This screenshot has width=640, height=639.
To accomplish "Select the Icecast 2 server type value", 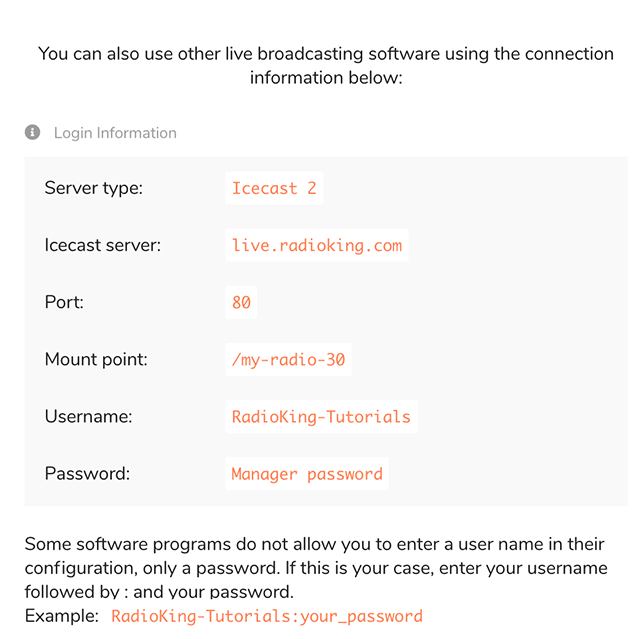I will click(273, 188).
